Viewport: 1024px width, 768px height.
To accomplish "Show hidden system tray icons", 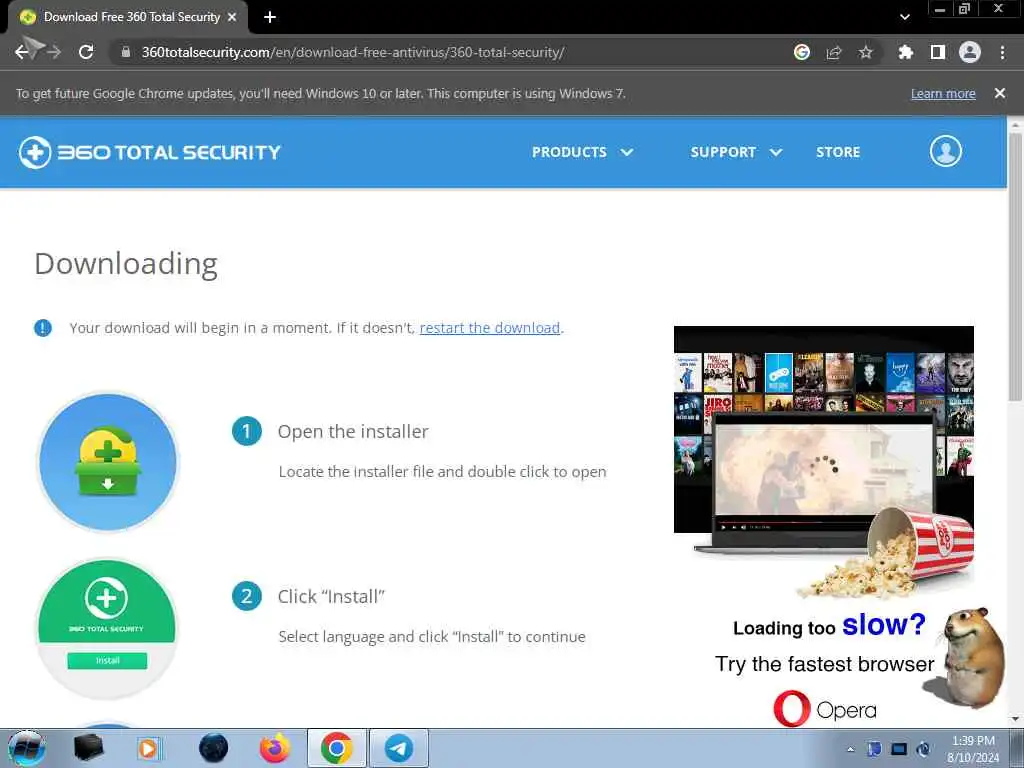I will (x=850, y=749).
